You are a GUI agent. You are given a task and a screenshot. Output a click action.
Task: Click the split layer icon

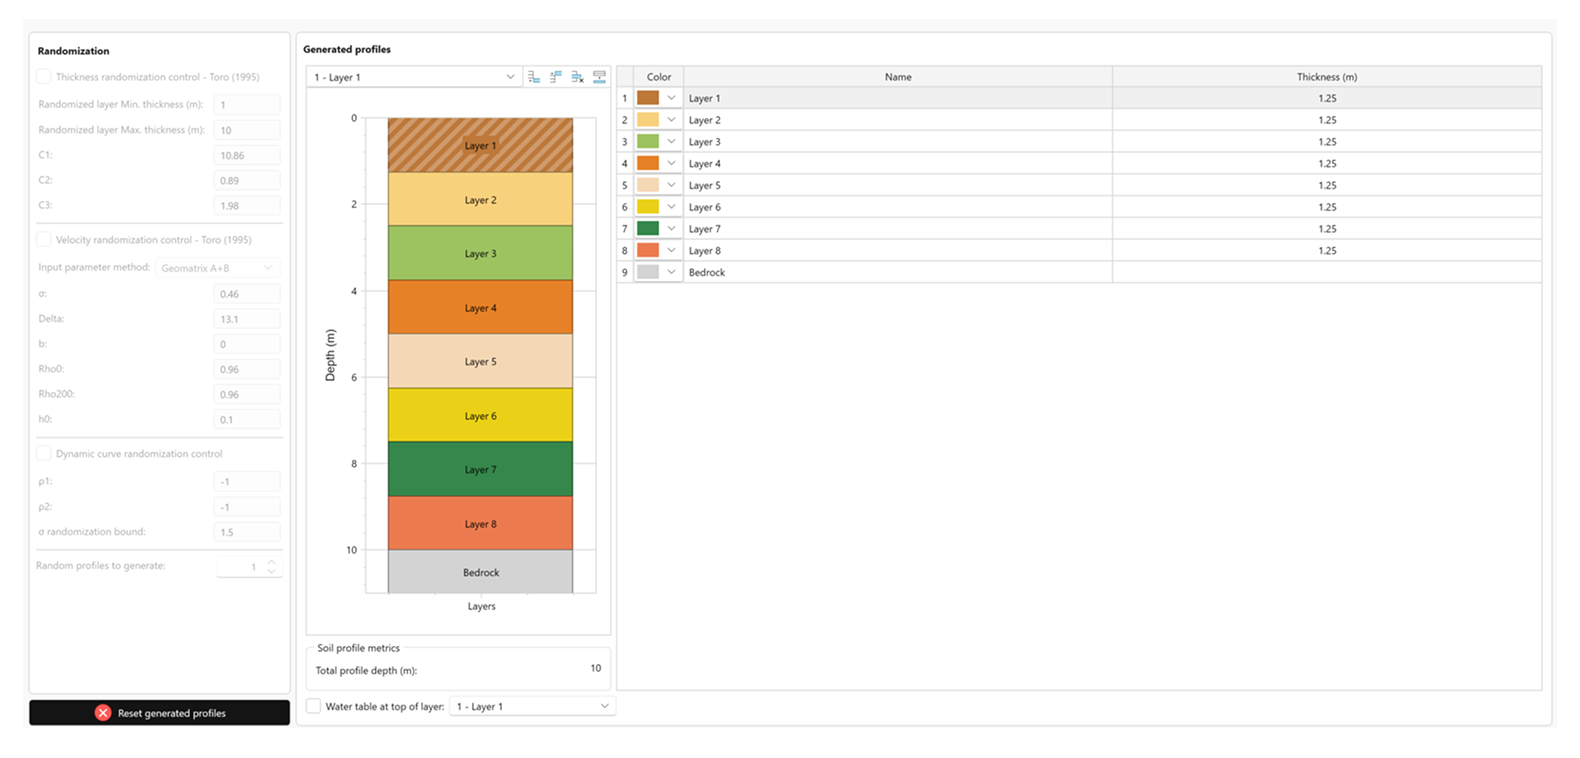point(600,77)
